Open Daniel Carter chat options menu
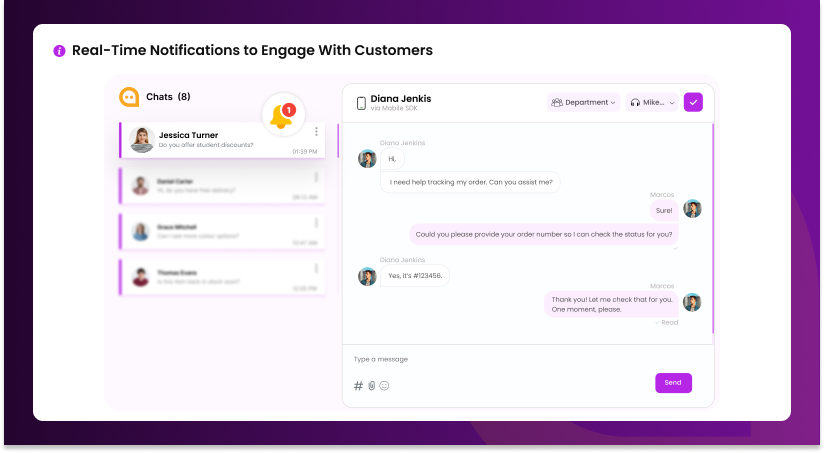This screenshot has width=824, height=453. [317, 177]
